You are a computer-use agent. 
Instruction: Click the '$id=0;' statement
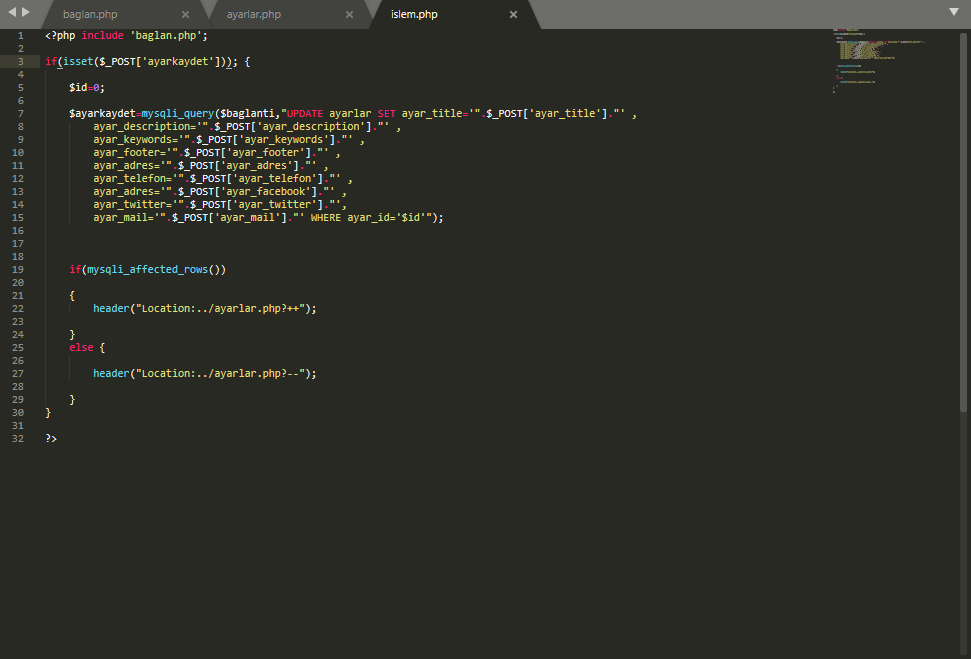pos(87,87)
